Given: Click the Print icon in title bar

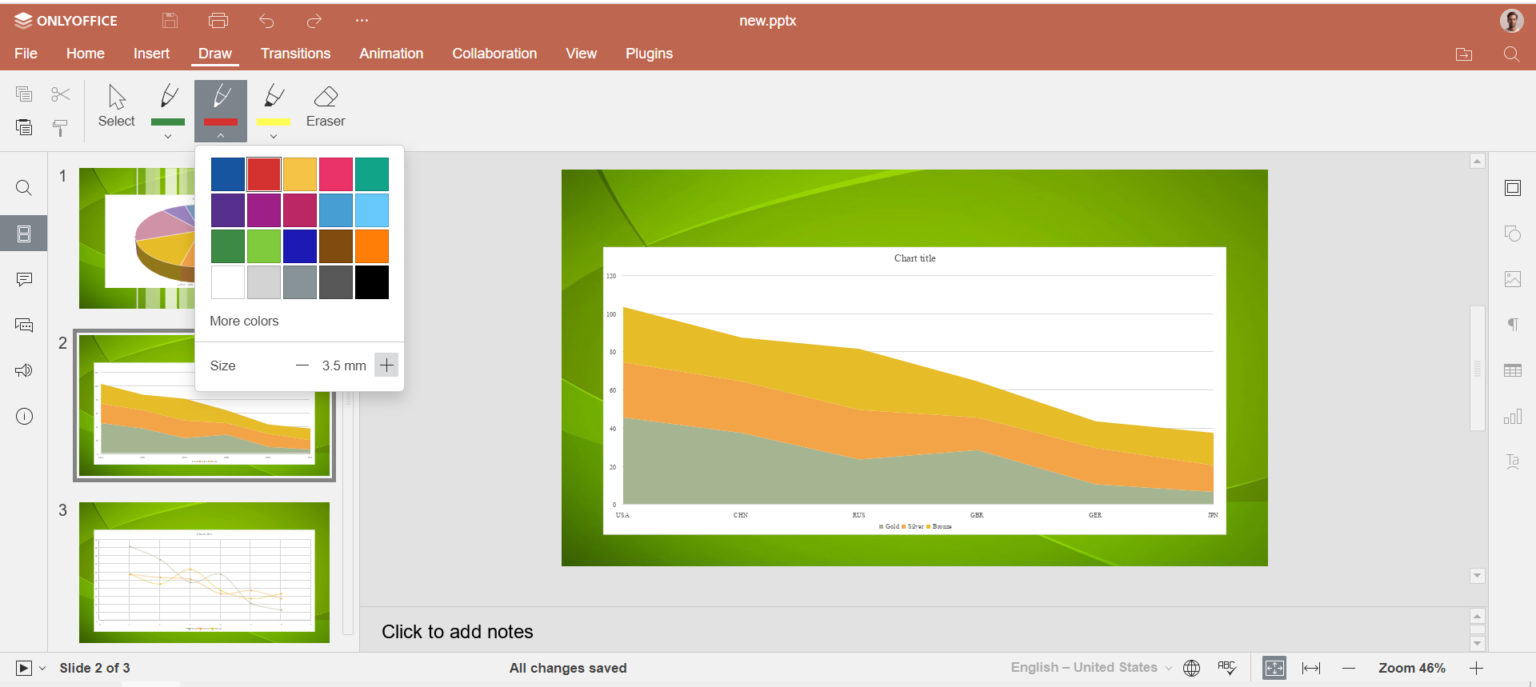Looking at the screenshot, I should (x=218, y=21).
